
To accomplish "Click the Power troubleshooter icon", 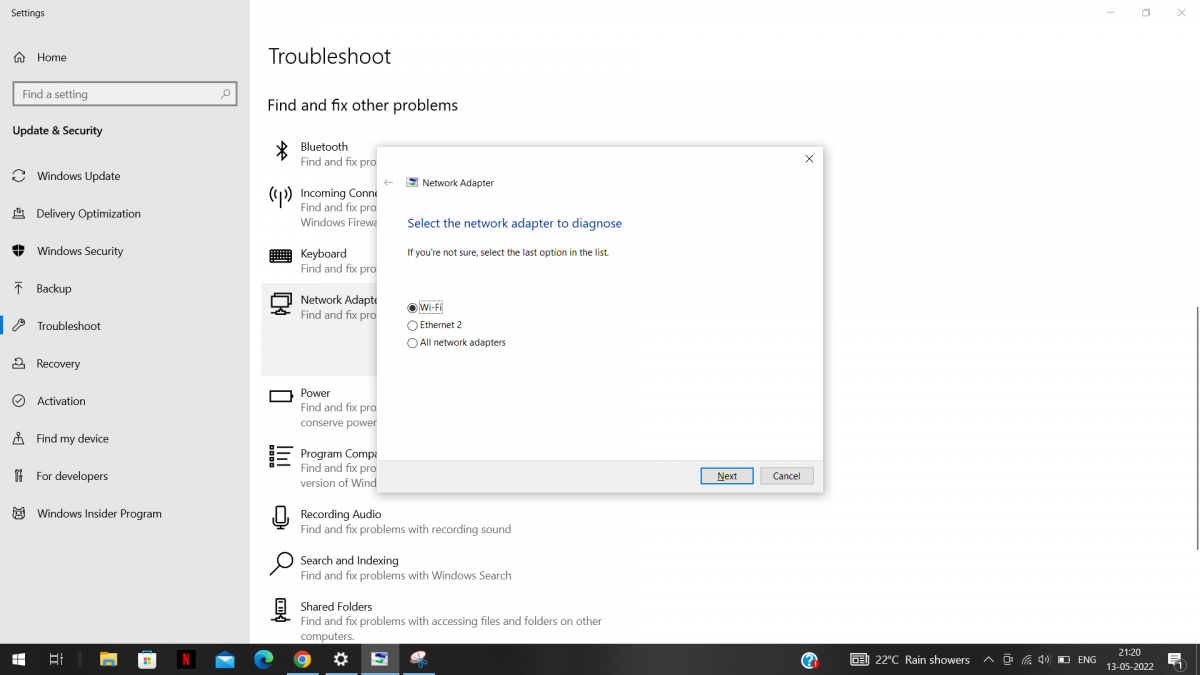I will [x=280, y=399].
